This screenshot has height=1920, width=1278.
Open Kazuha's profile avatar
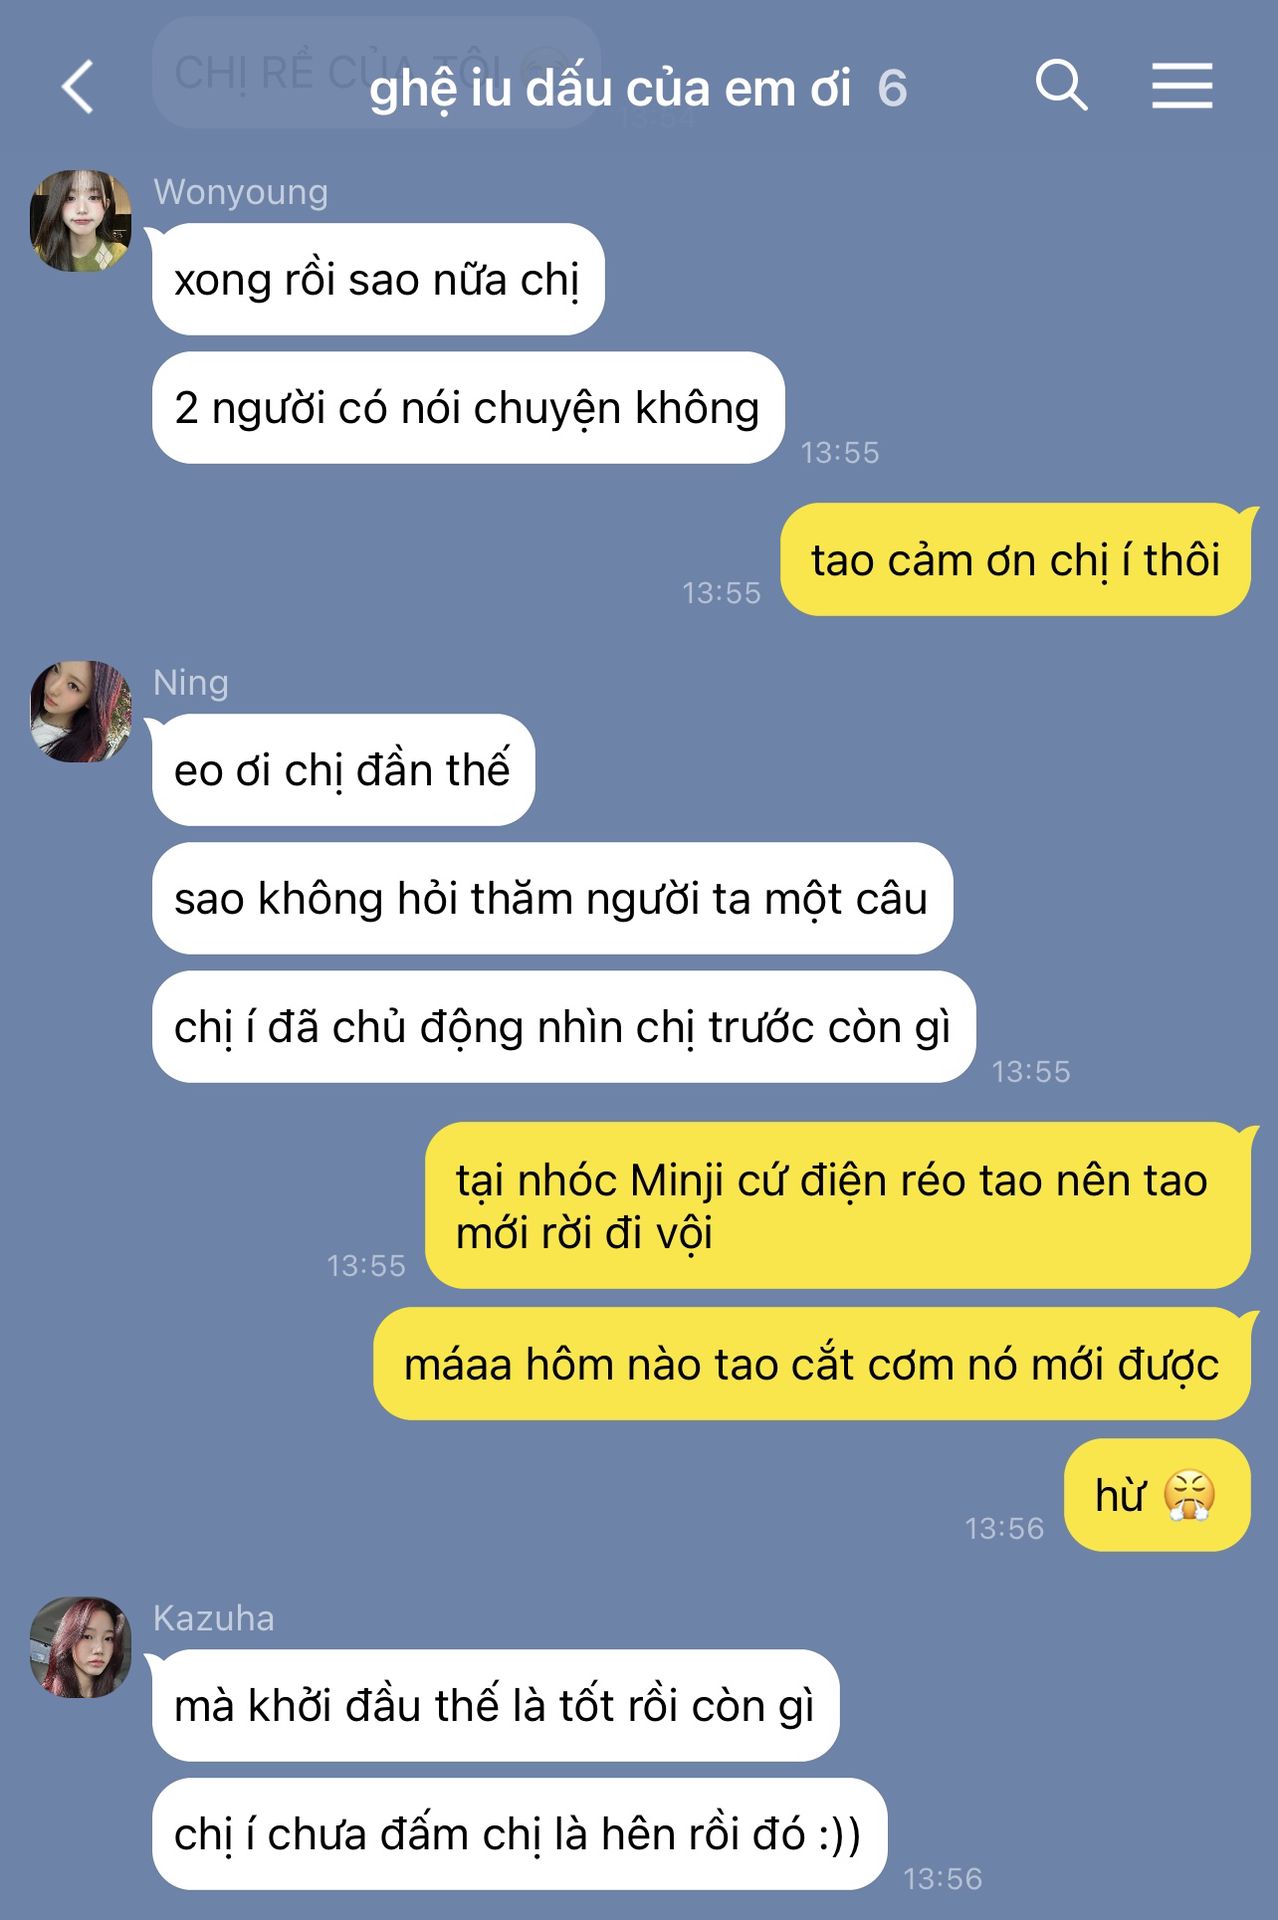coord(81,1647)
